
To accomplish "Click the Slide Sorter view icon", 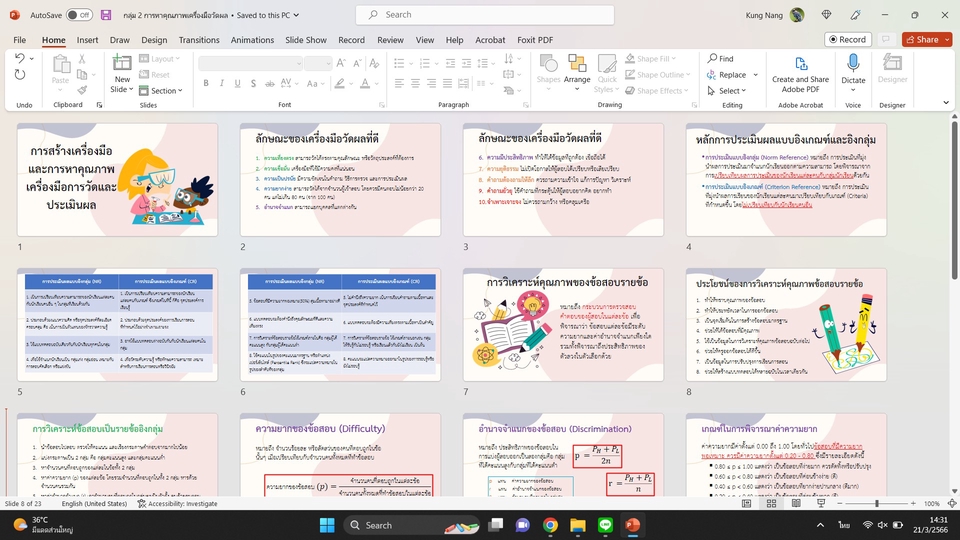I will [x=771, y=503].
